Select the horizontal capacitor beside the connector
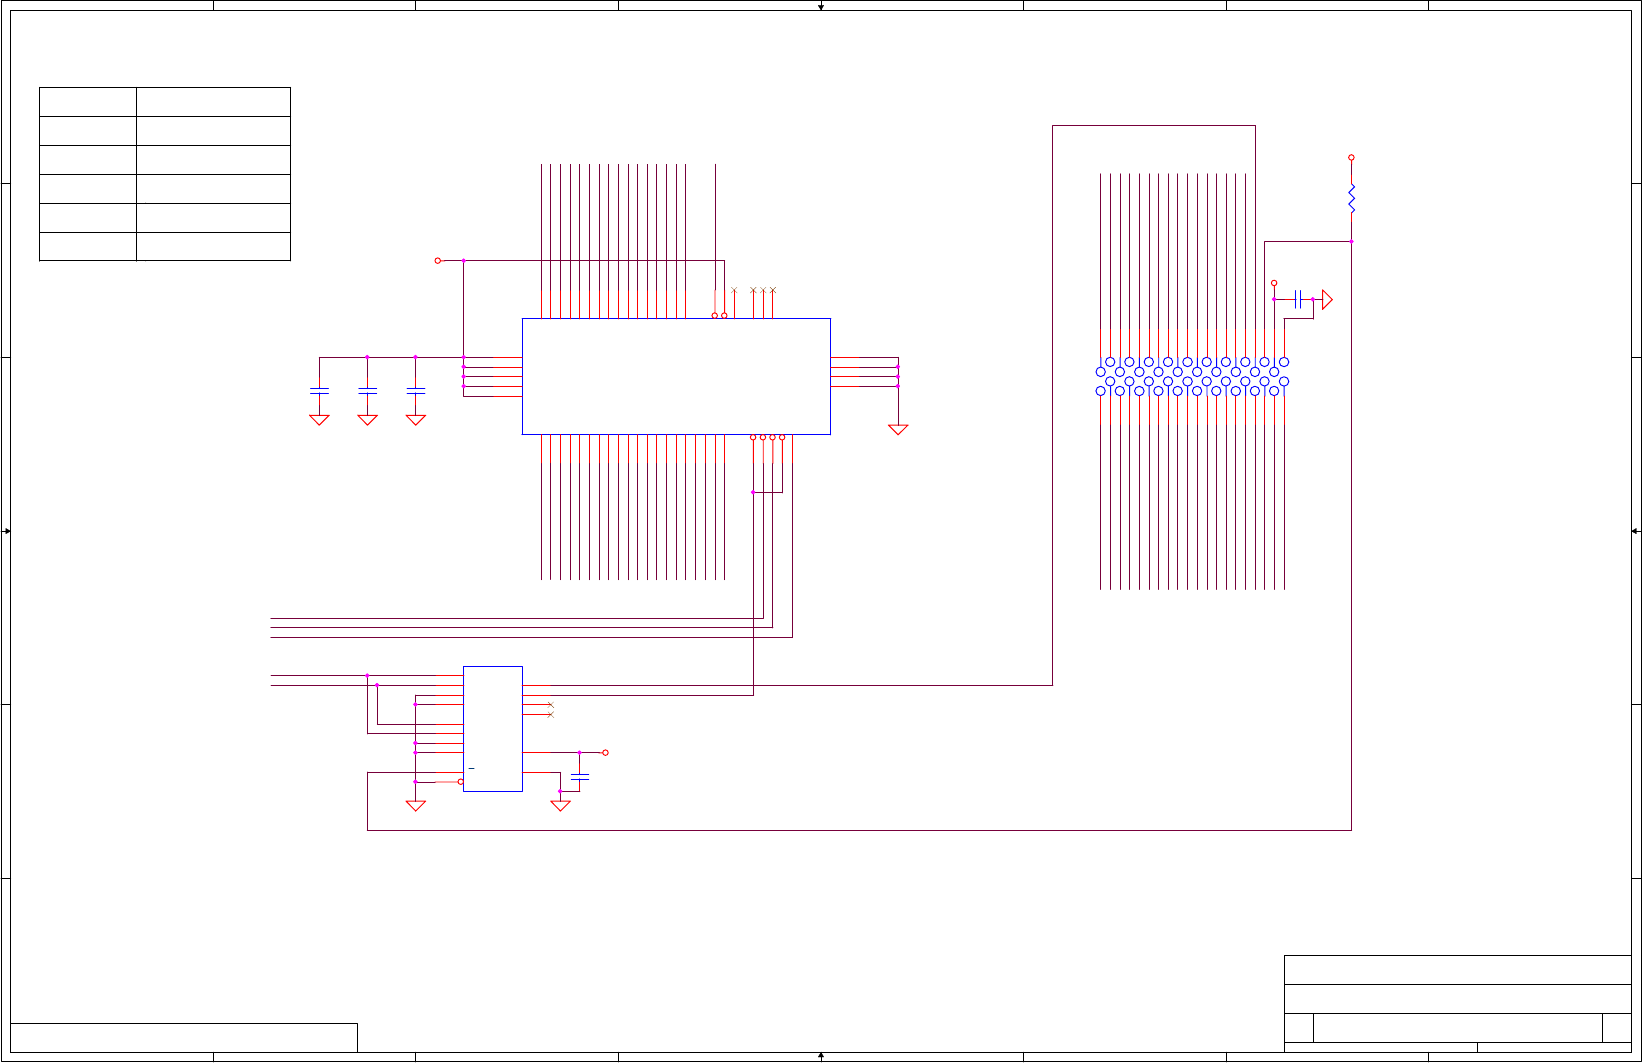Image resolution: width=1642 pixels, height=1063 pixels. 1298,299
